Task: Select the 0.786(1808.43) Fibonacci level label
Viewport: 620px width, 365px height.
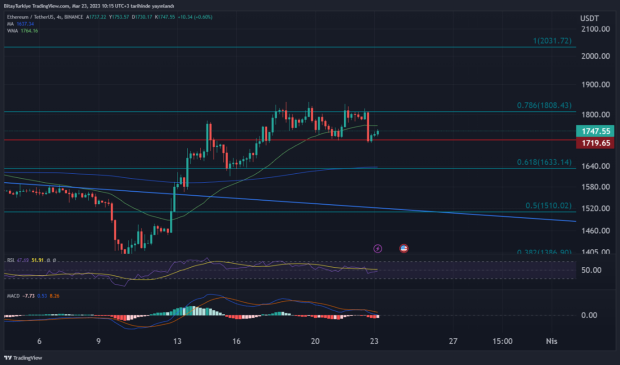Action: [x=544, y=105]
